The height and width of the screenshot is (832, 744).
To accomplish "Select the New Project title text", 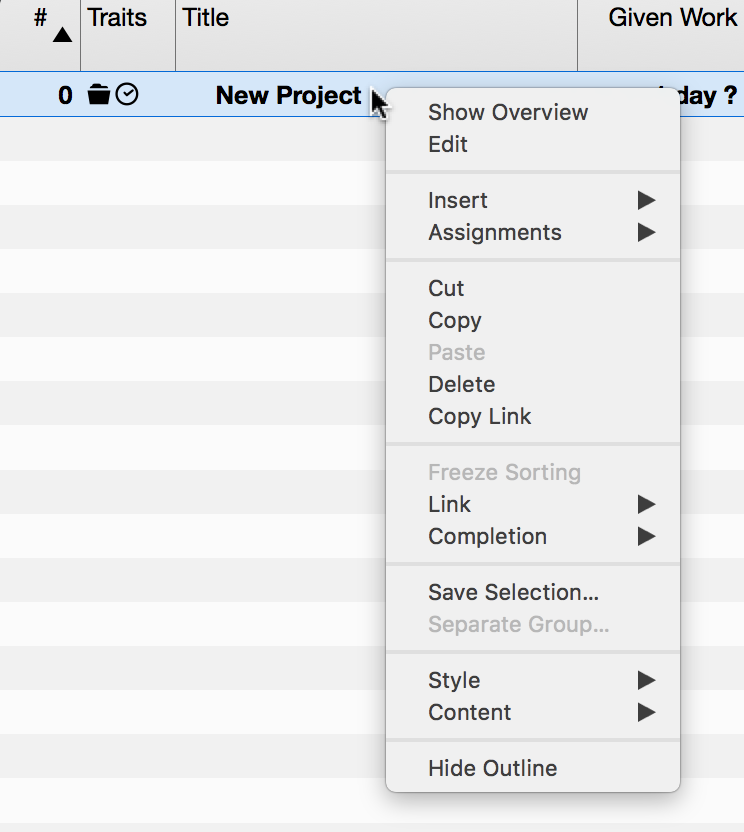I will (288, 96).
